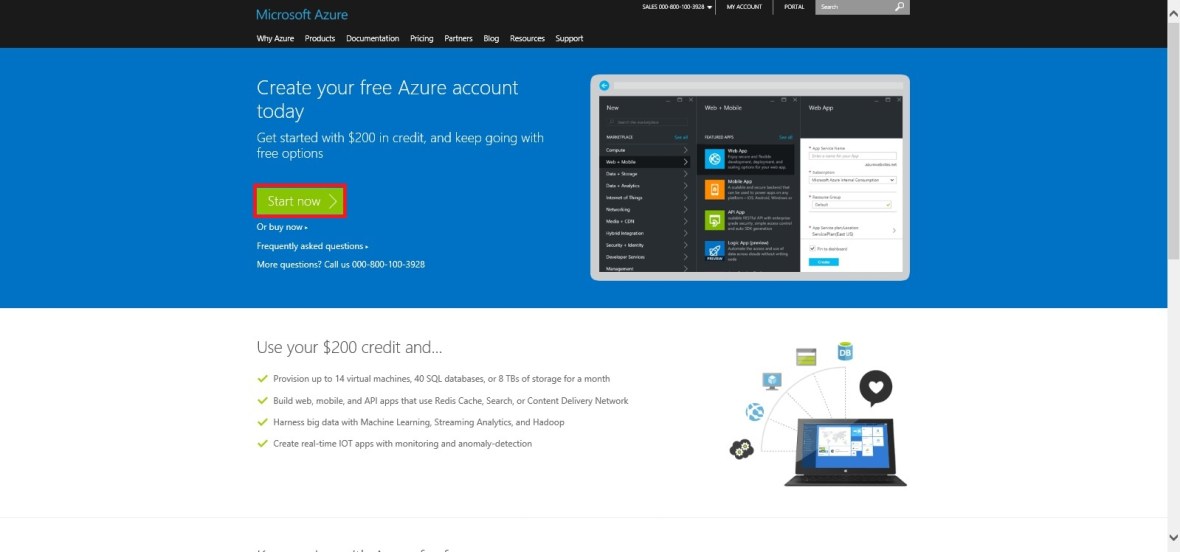
Task: Click the 'Build web, mobile, and API apps' line
Action: click(x=450, y=401)
